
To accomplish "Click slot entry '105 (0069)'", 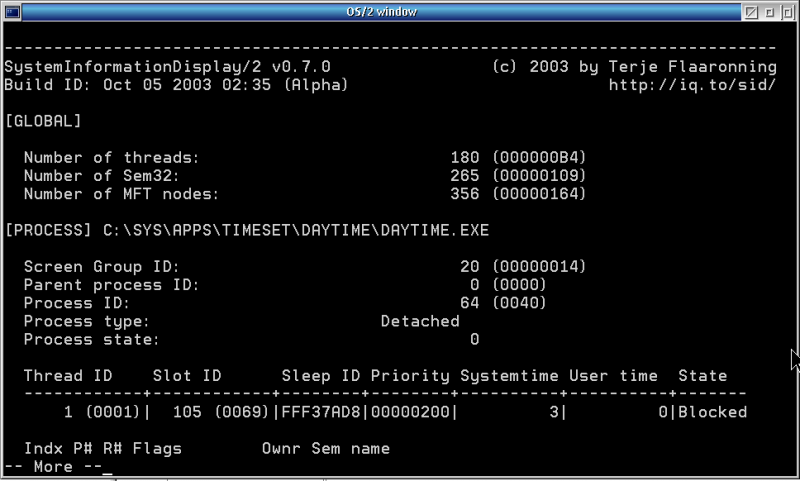I will 221,412.
